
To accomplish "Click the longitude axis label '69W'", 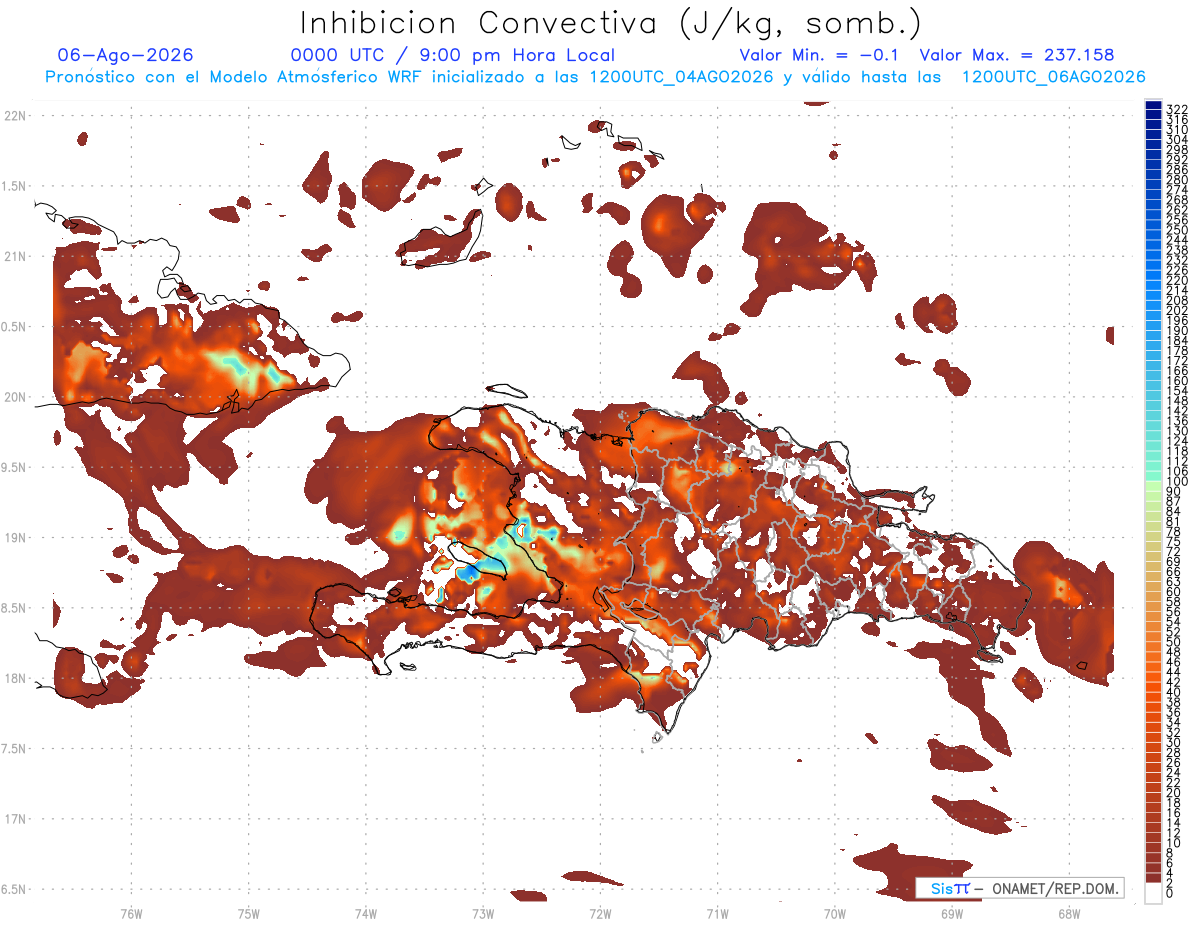I will click(x=951, y=913).
